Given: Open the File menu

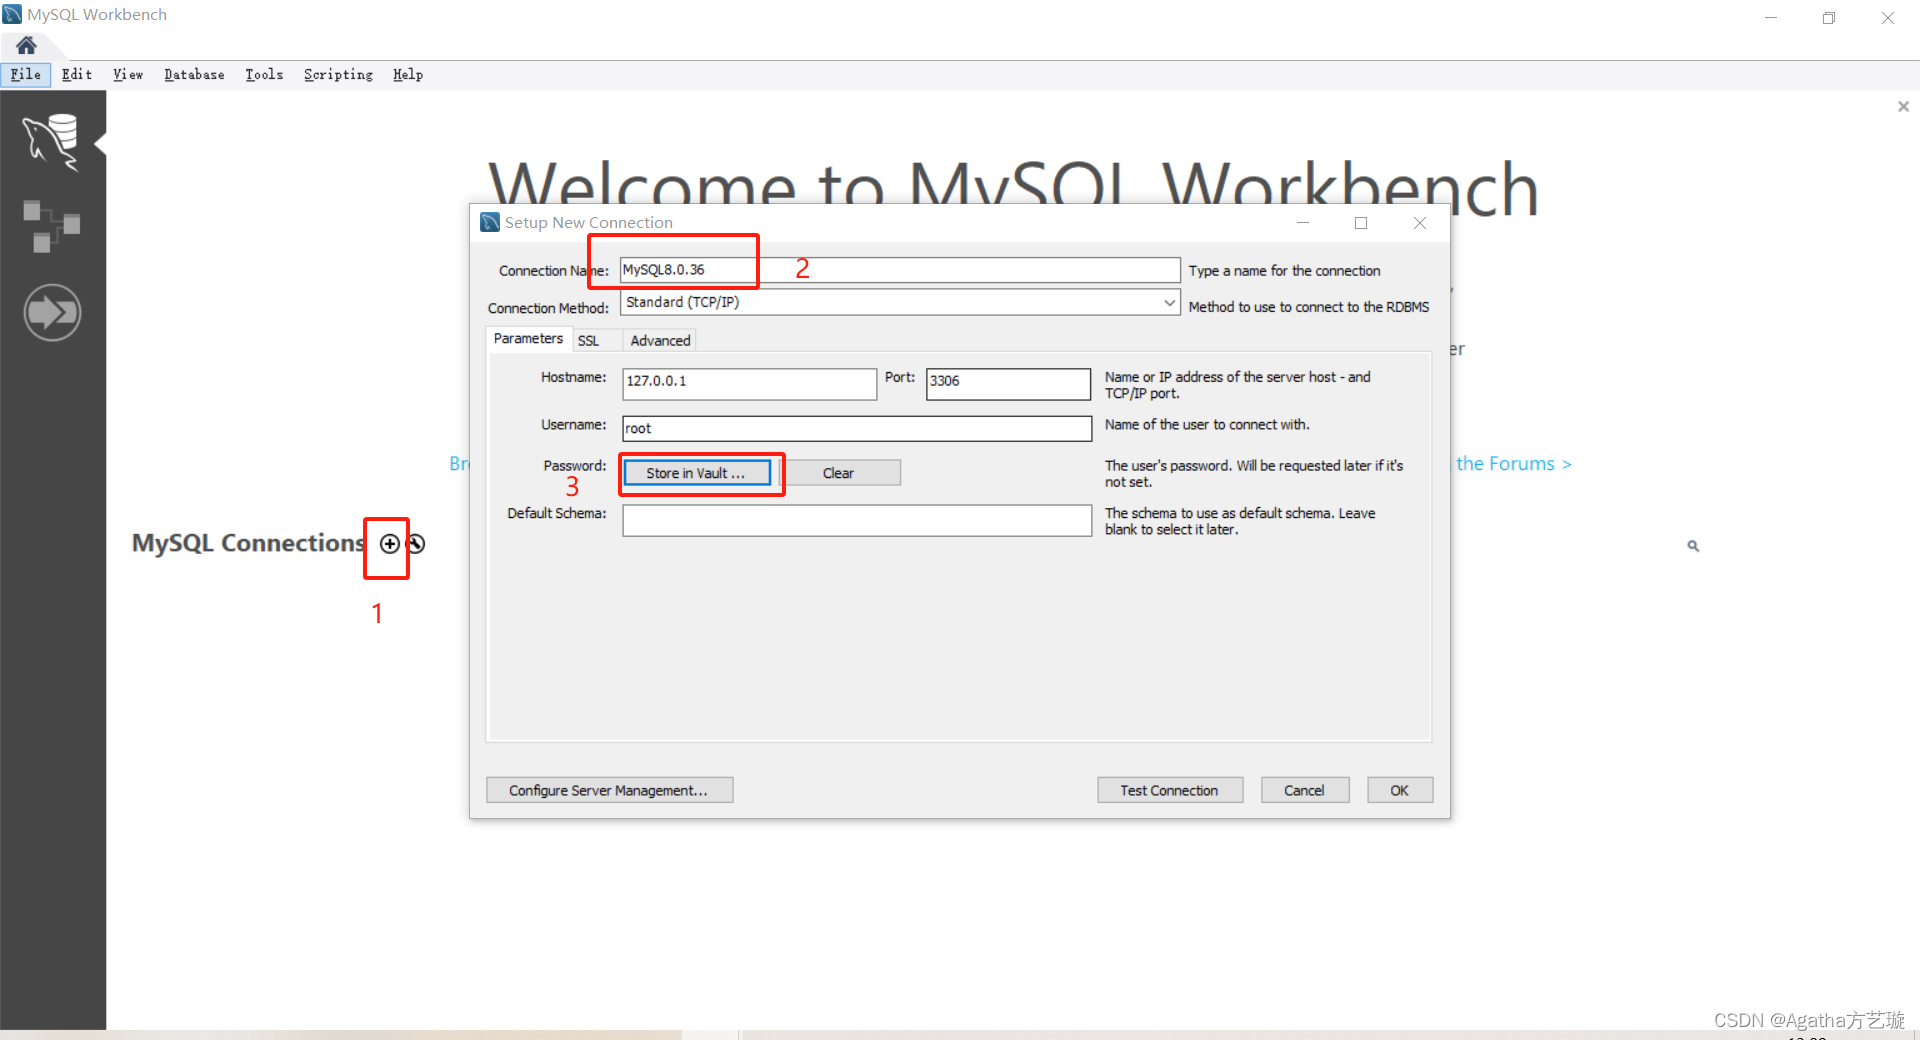Looking at the screenshot, I should pyautogui.click(x=26, y=74).
